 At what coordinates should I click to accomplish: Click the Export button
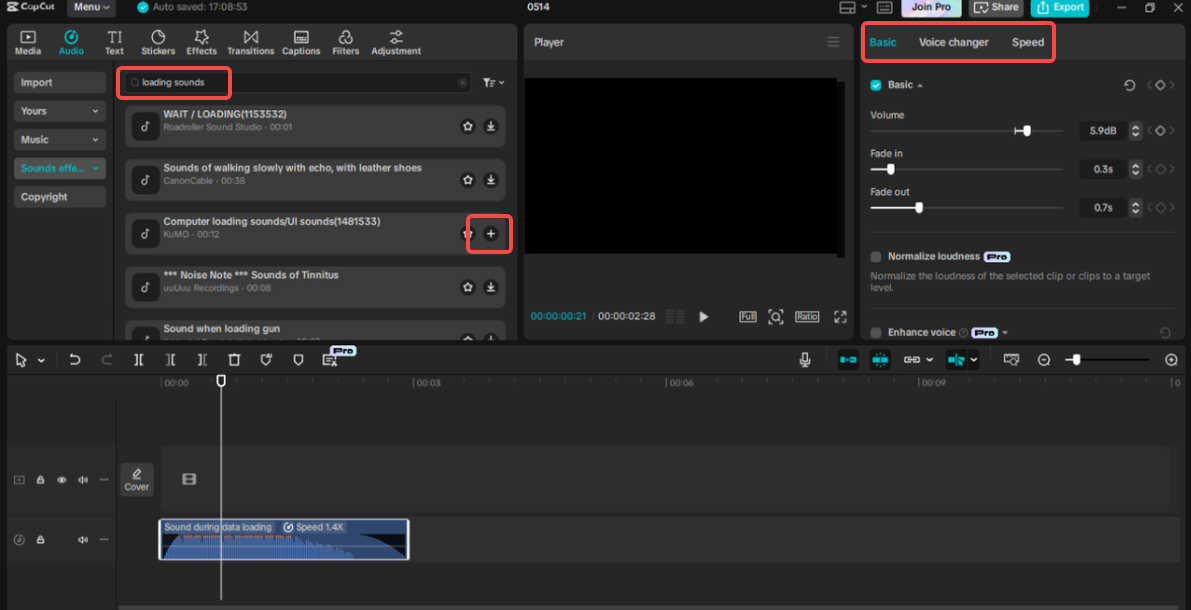coord(1060,7)
